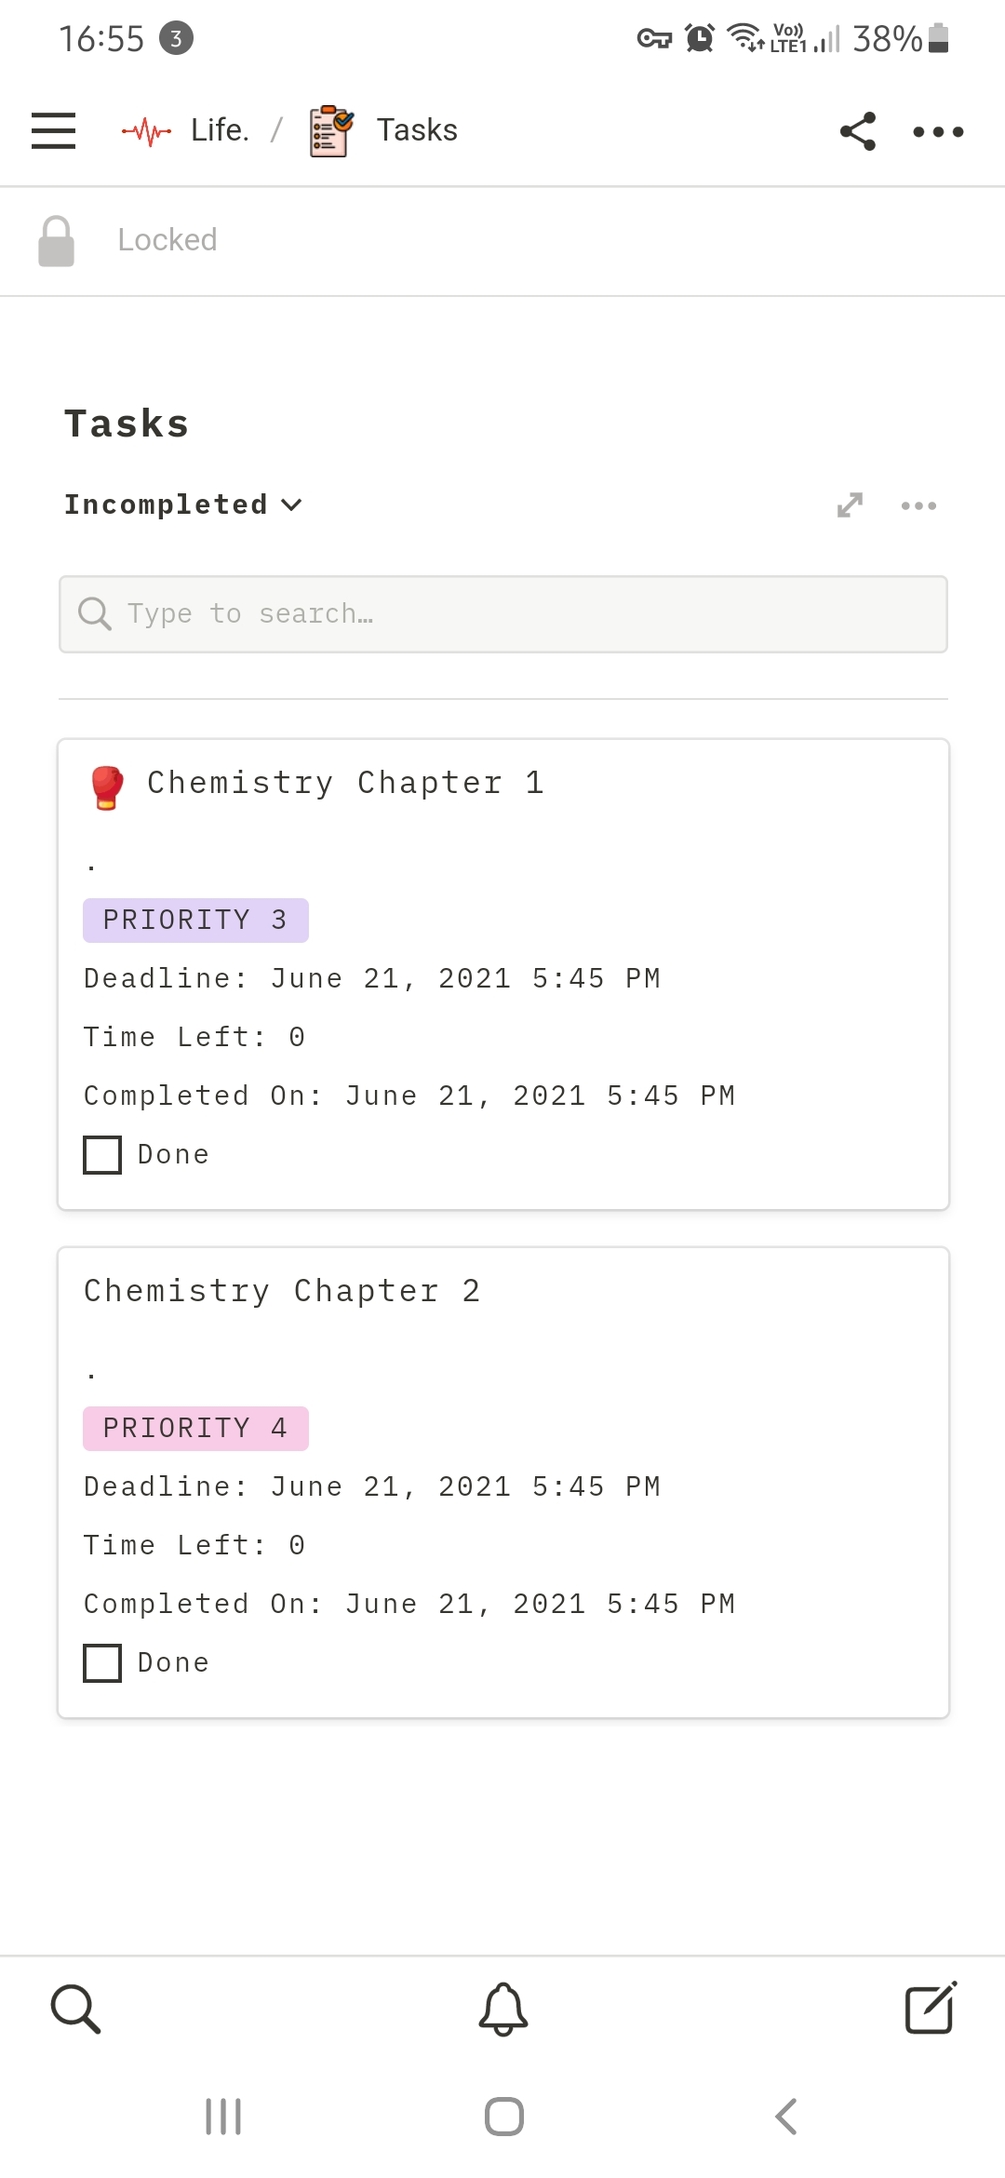
Task: Open the hamburger sidebar menu
Action: pos(54,131)
